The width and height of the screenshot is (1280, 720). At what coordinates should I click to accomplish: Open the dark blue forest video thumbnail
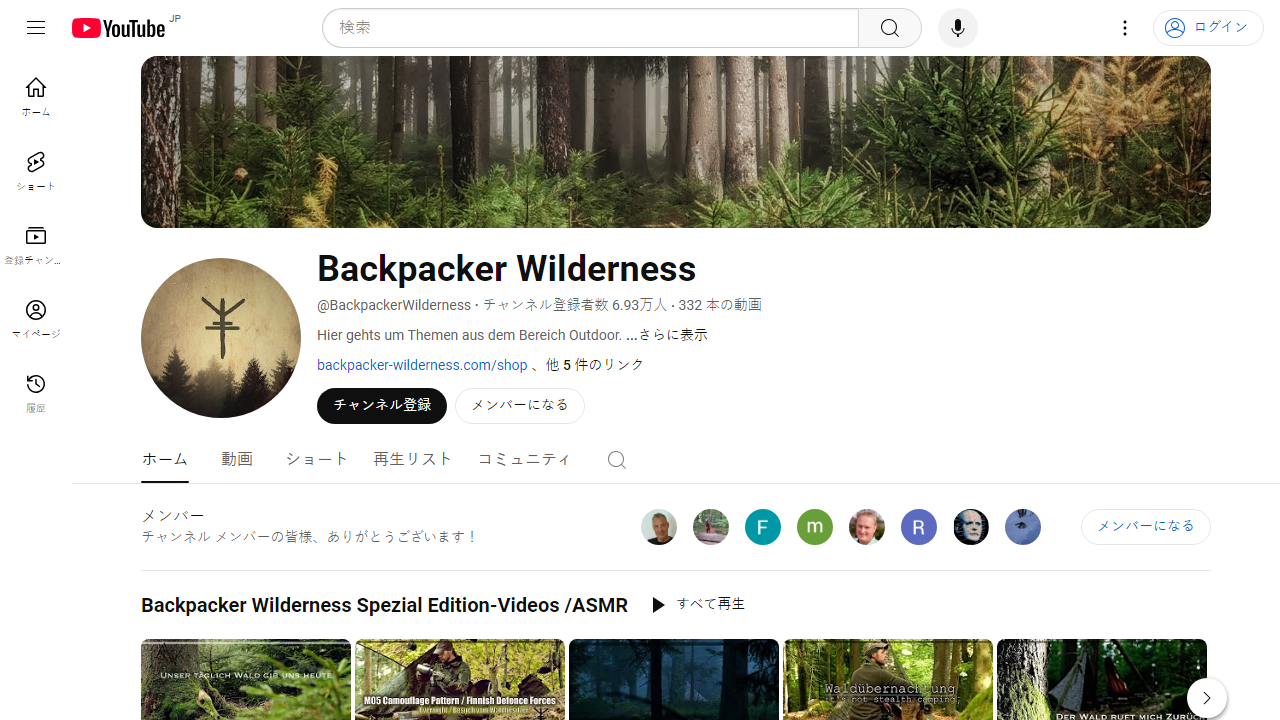(x=674, y=679)
